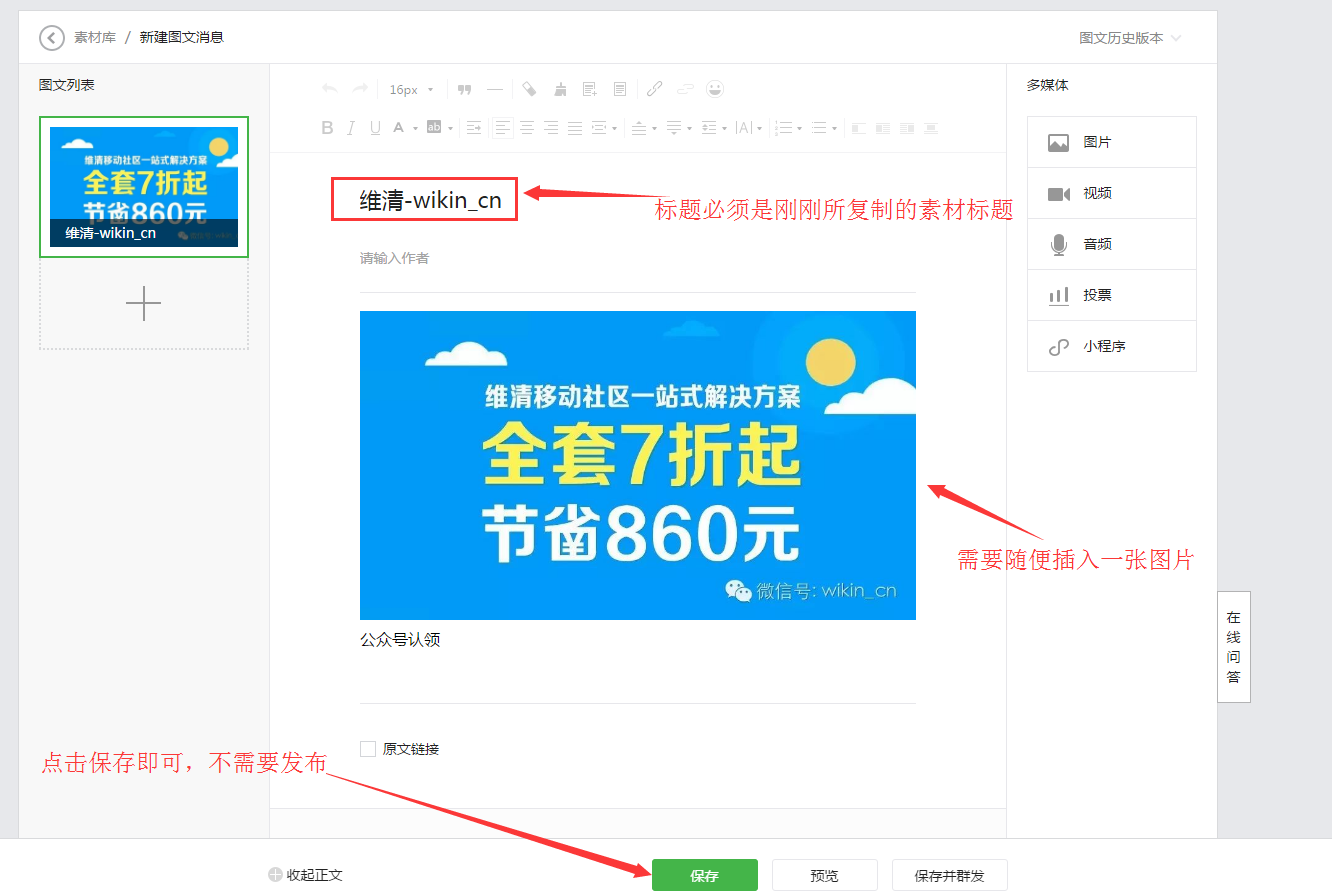Image resolution: width=1332 pixels, height=896 pixels.
Task: Remove hyperlink with the unlink icon
Action: click(x=685, y=89)
